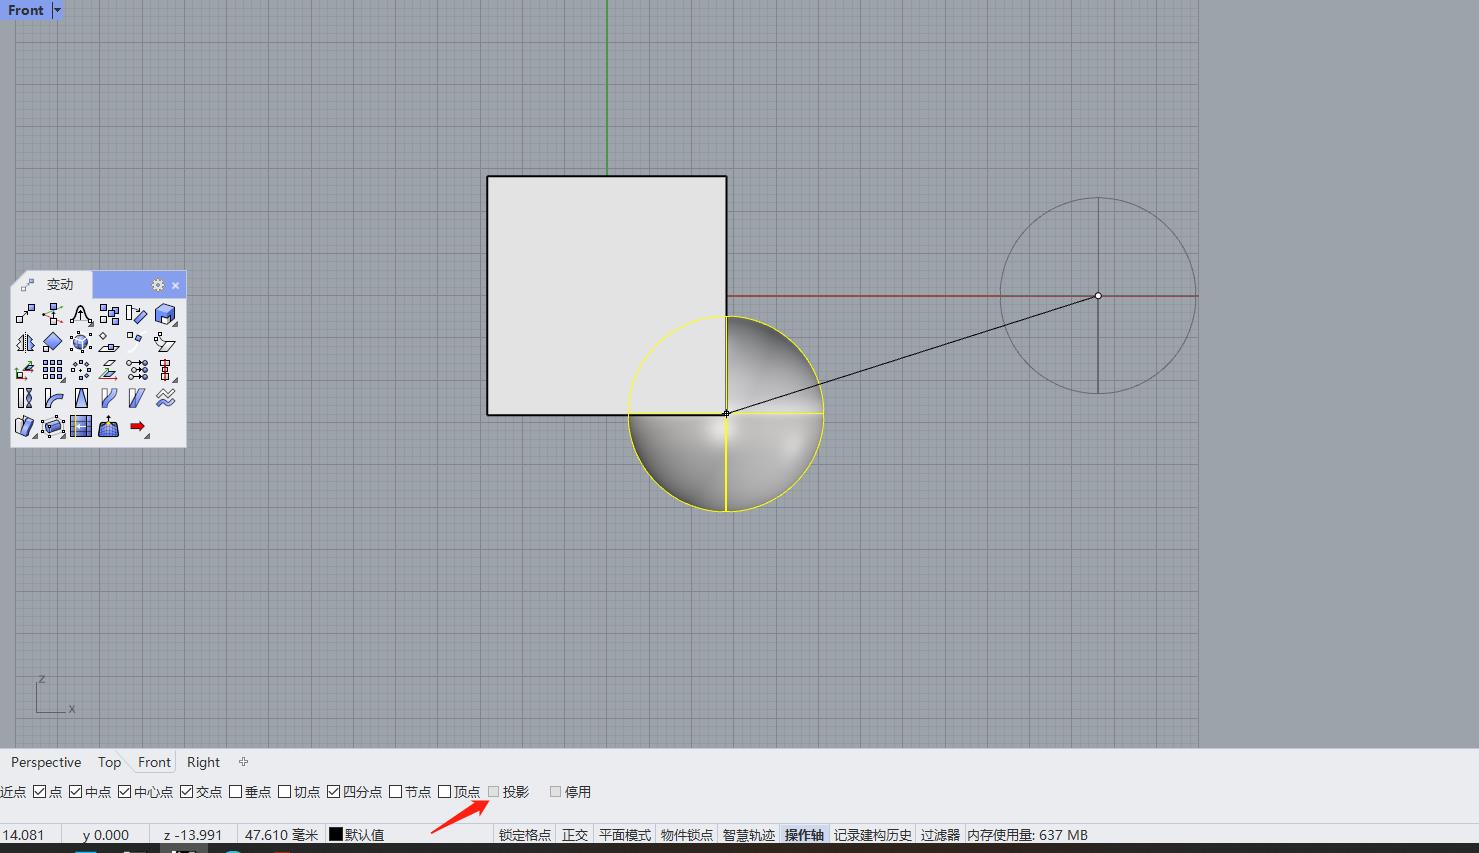1479x853 pixels.
Task: Select the 变动 toolbar tab
Action: click(x=51, y=285)
